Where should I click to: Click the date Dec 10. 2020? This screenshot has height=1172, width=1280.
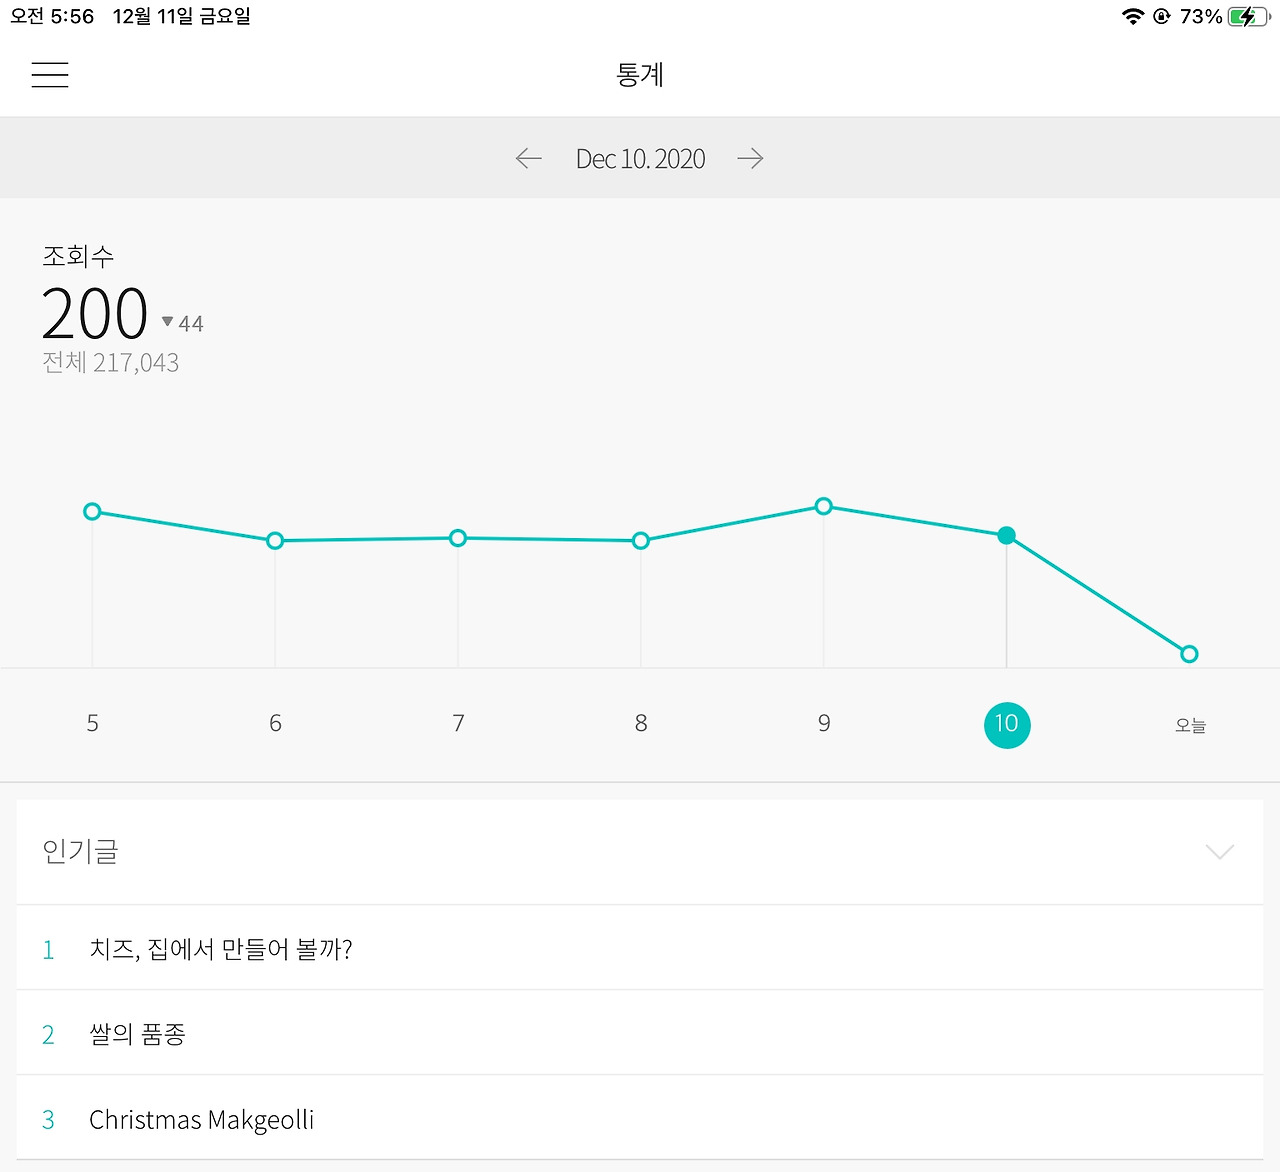tap(640, 159)
